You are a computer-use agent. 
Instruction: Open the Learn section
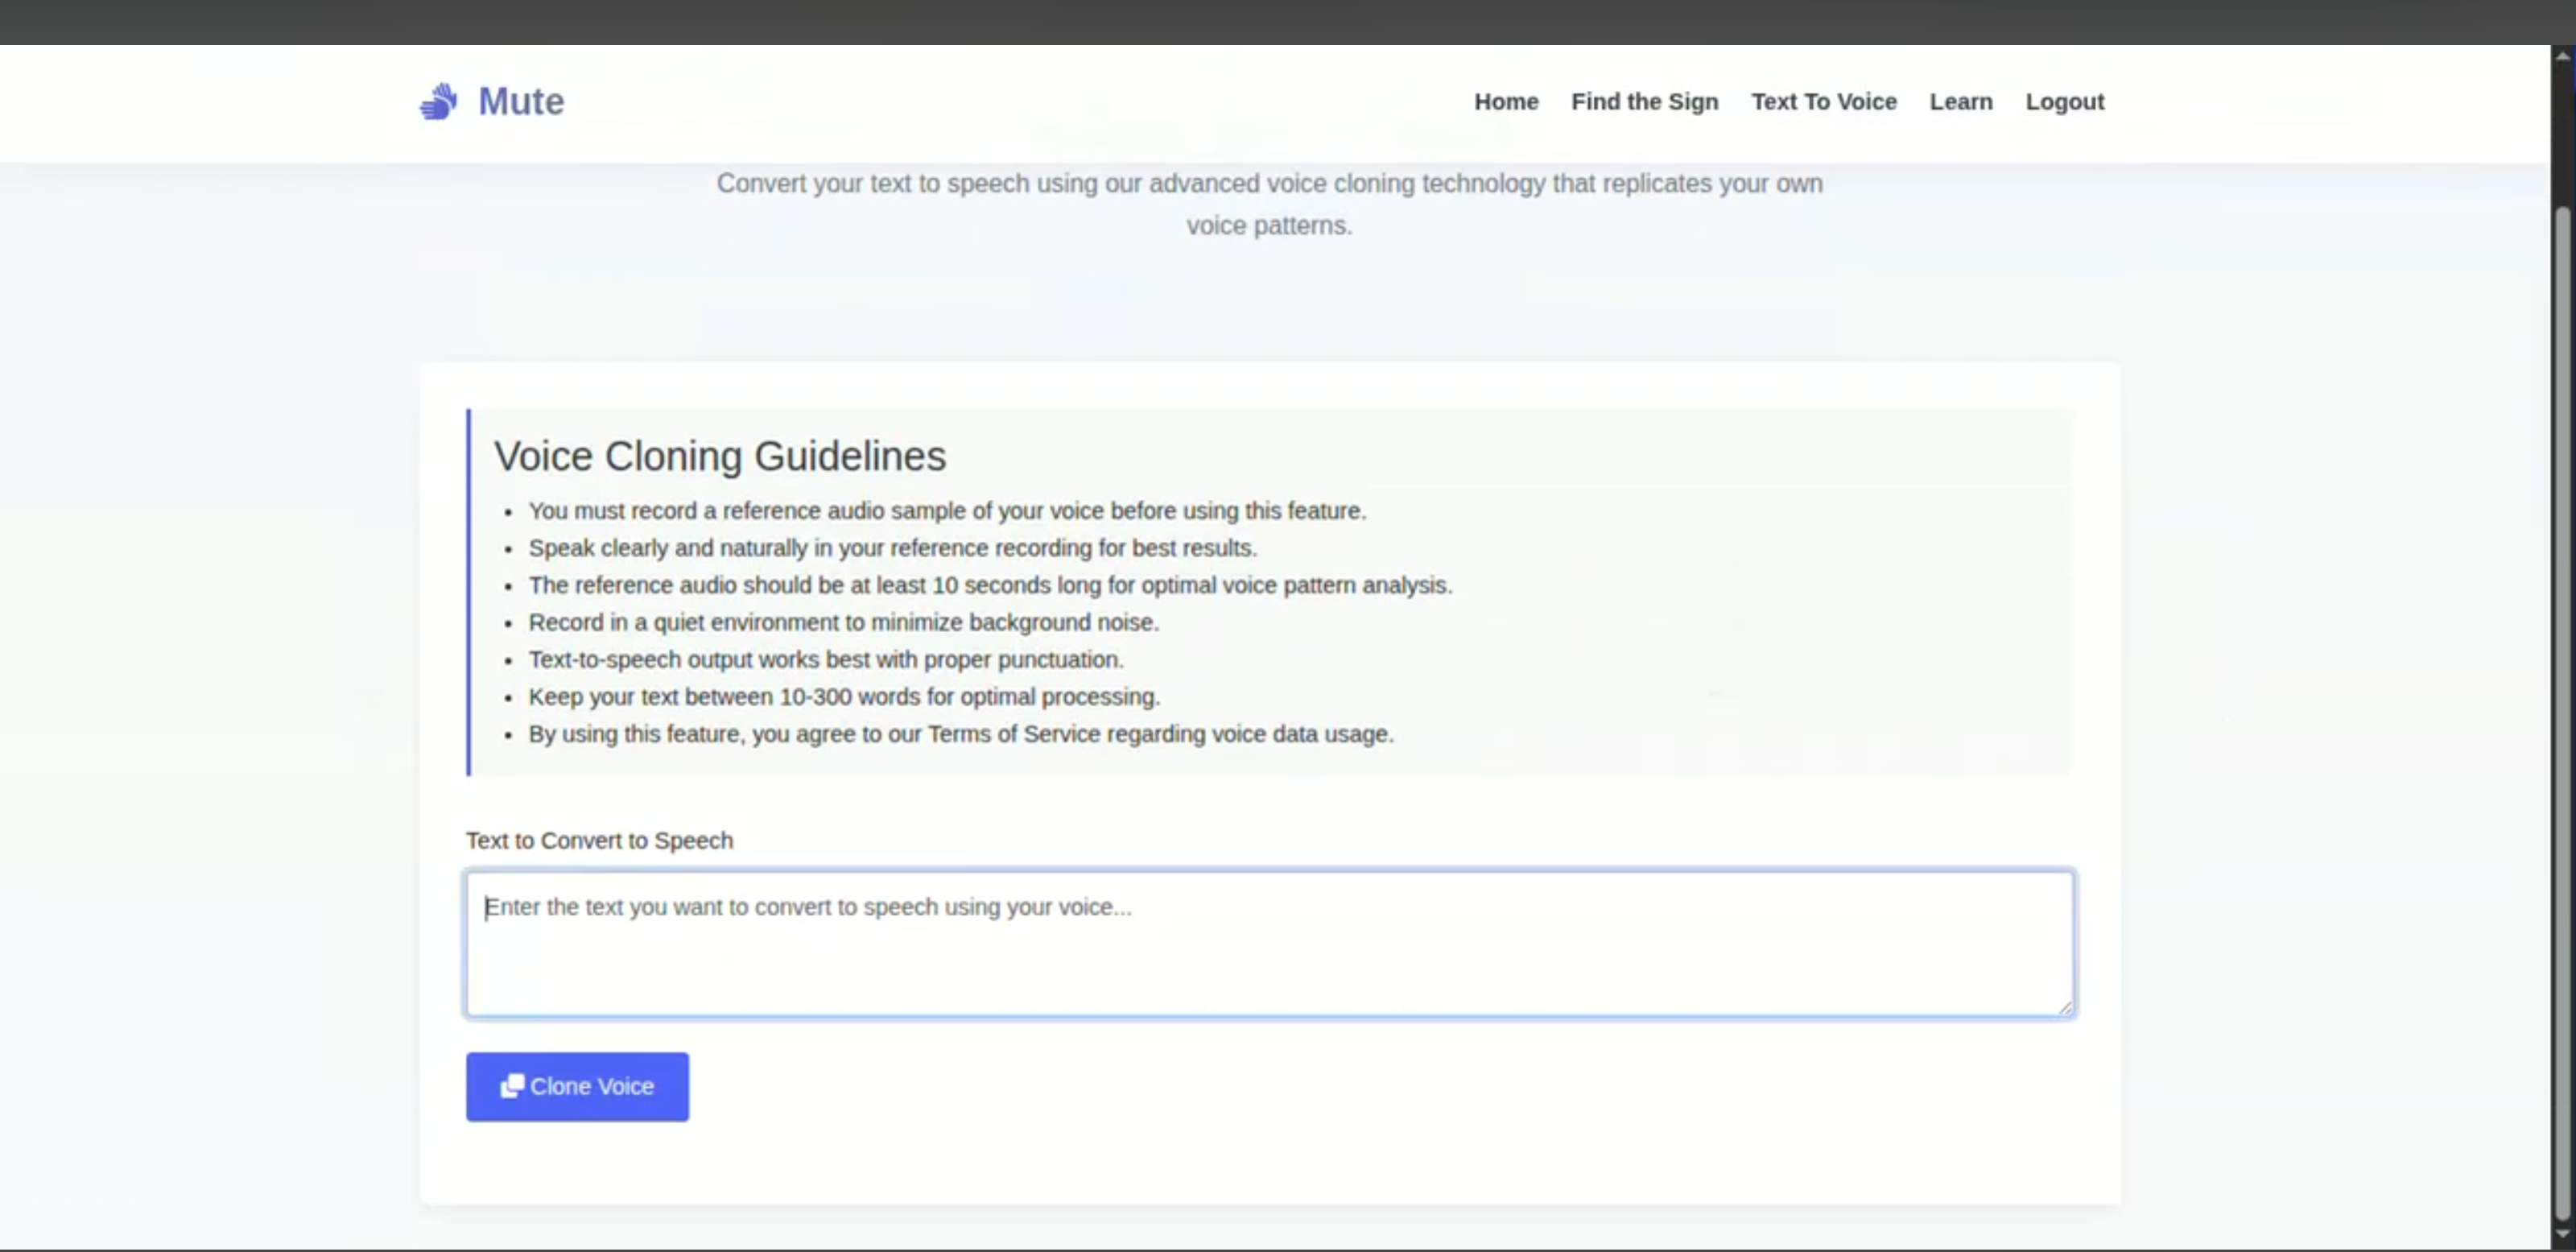(x=1960, y=101)
